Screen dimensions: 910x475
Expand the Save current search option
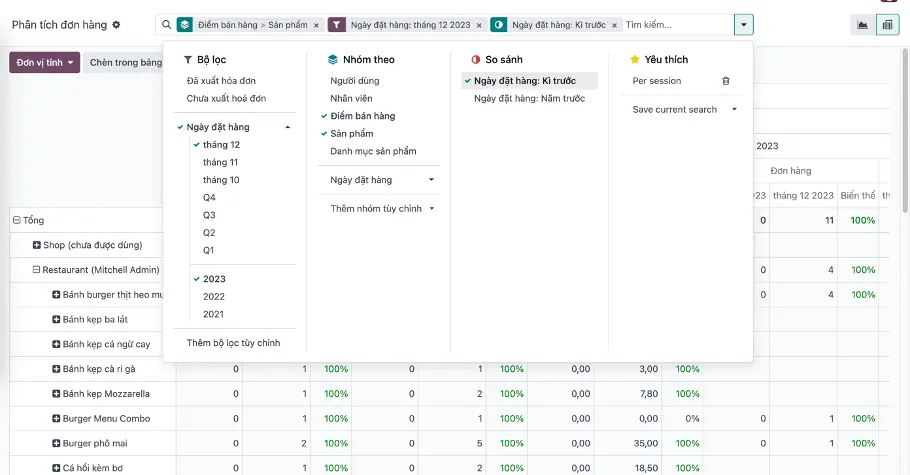tap(684, 110)
